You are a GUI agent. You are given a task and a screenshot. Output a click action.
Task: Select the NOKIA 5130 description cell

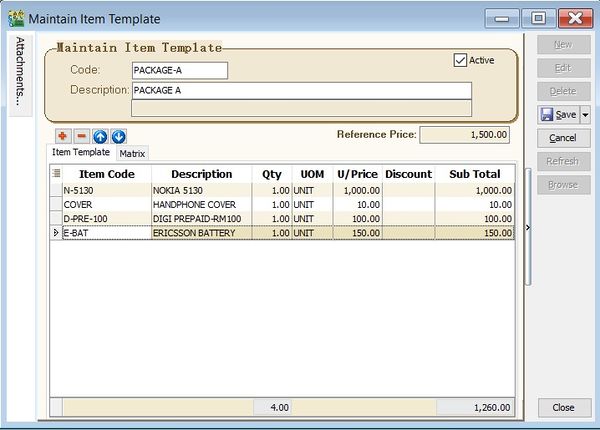pos(201,189)
